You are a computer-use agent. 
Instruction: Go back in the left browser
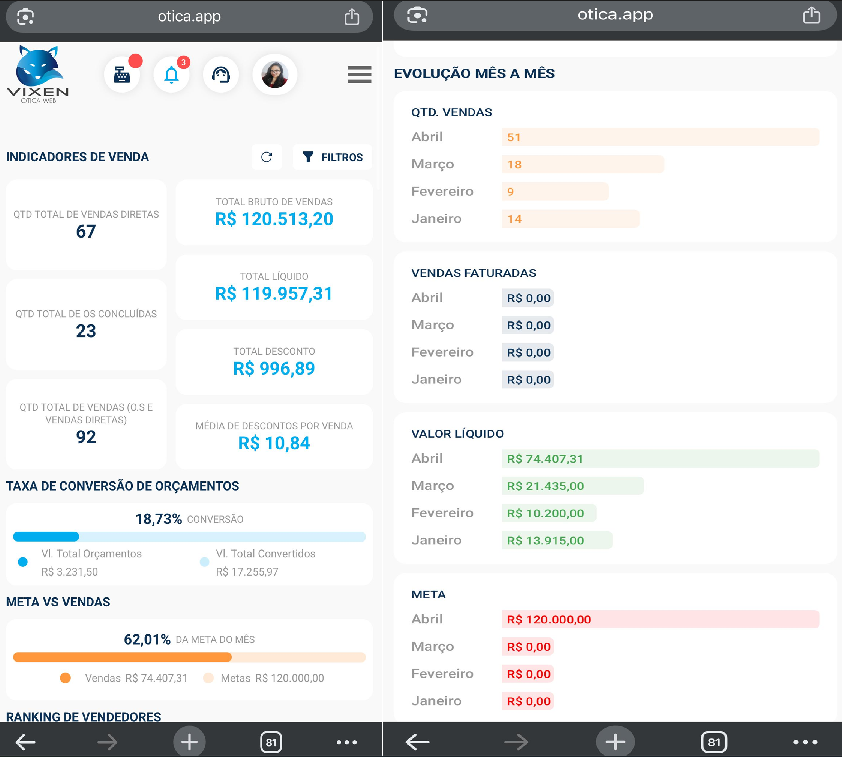26,742
